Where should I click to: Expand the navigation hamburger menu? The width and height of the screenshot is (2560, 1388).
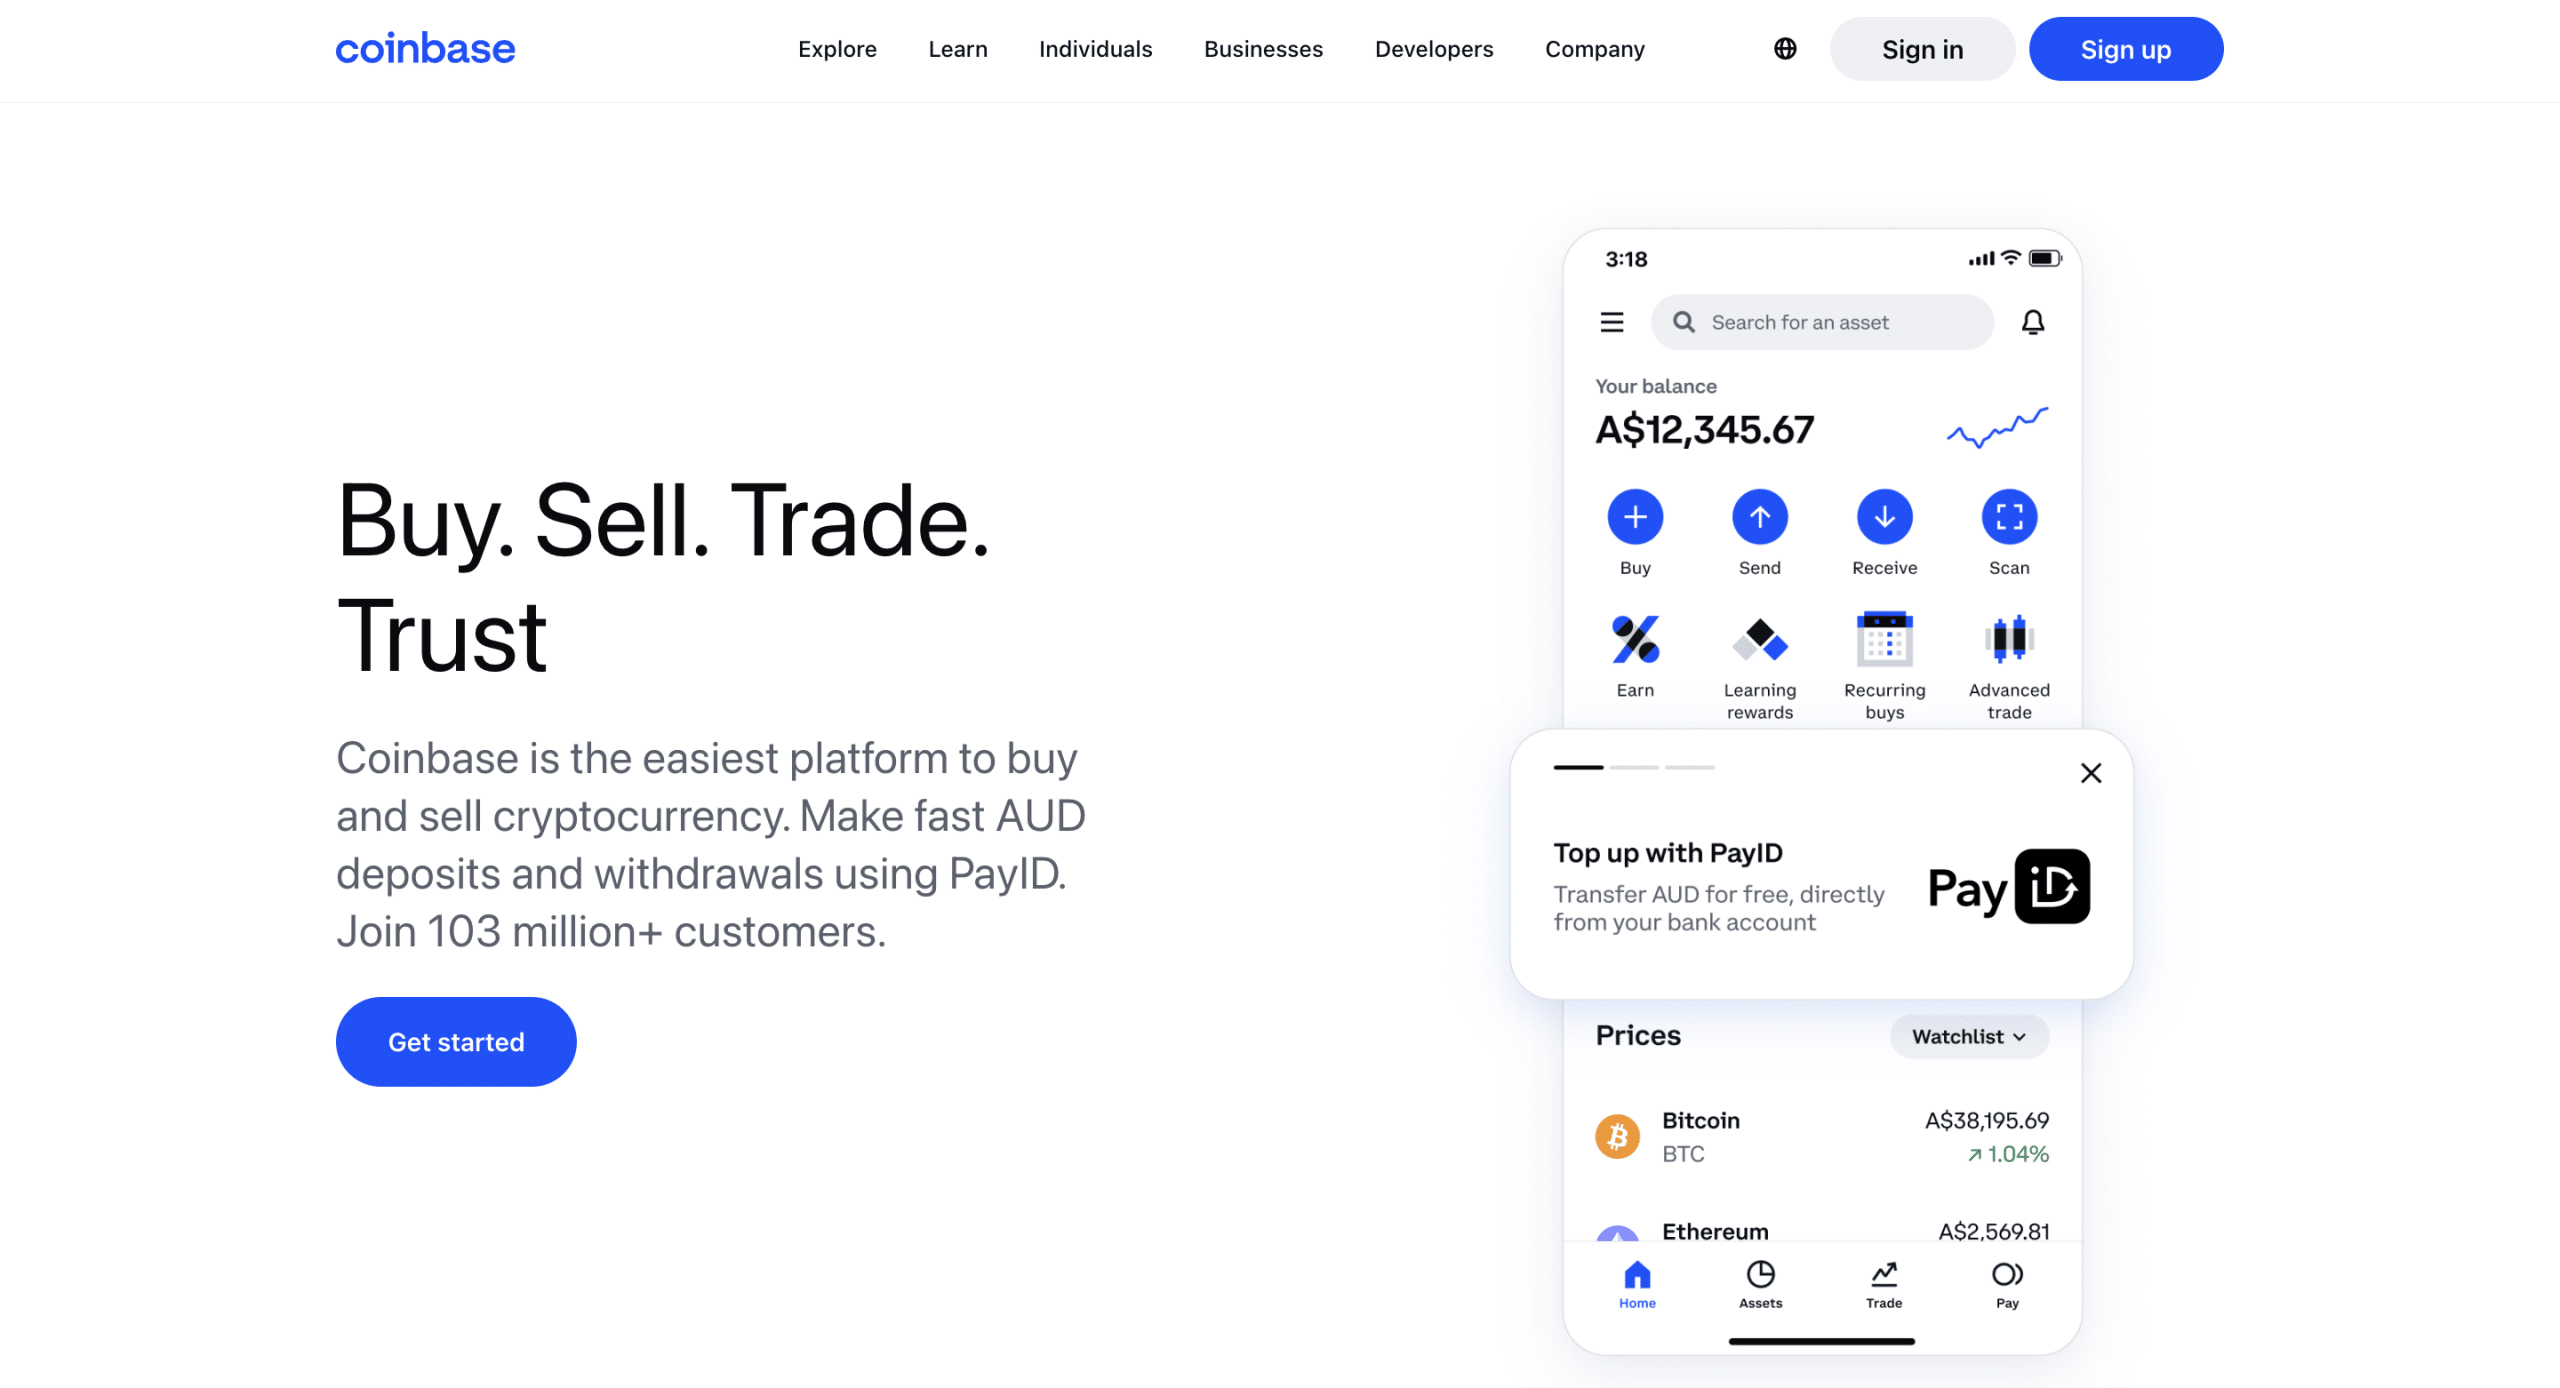coord(1612,321)
